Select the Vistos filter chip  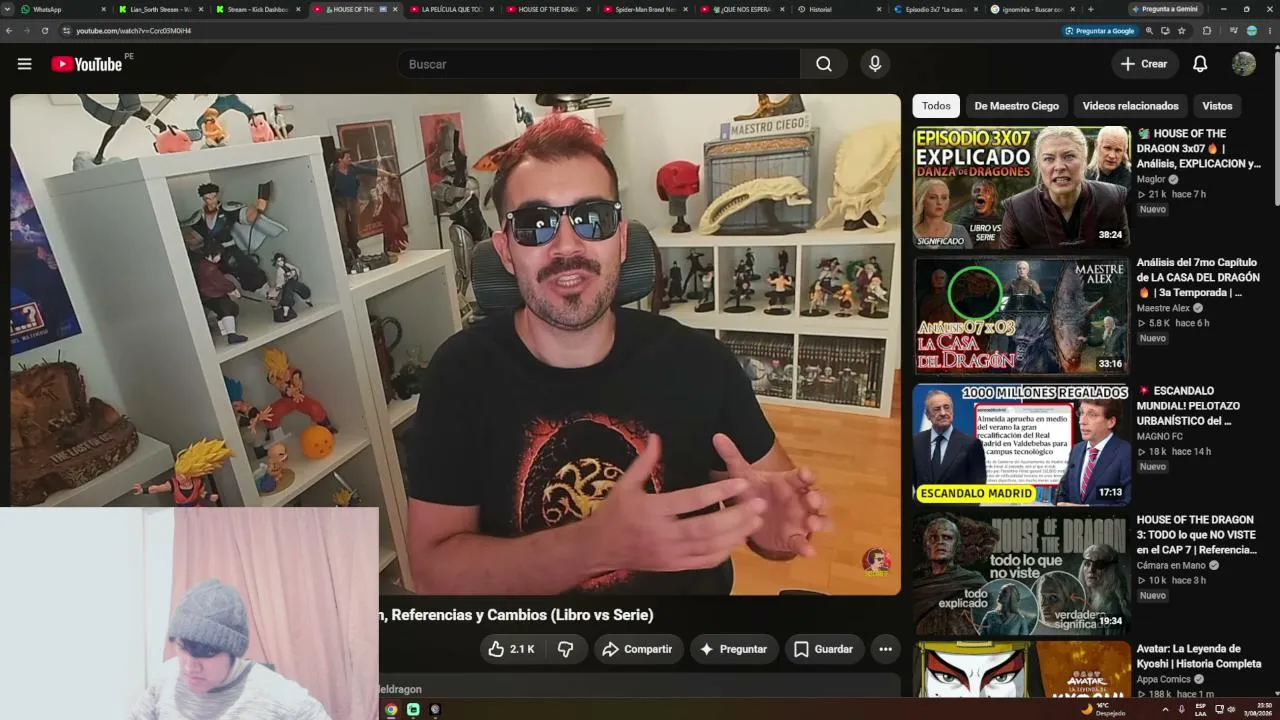(x=1217, y=106)
